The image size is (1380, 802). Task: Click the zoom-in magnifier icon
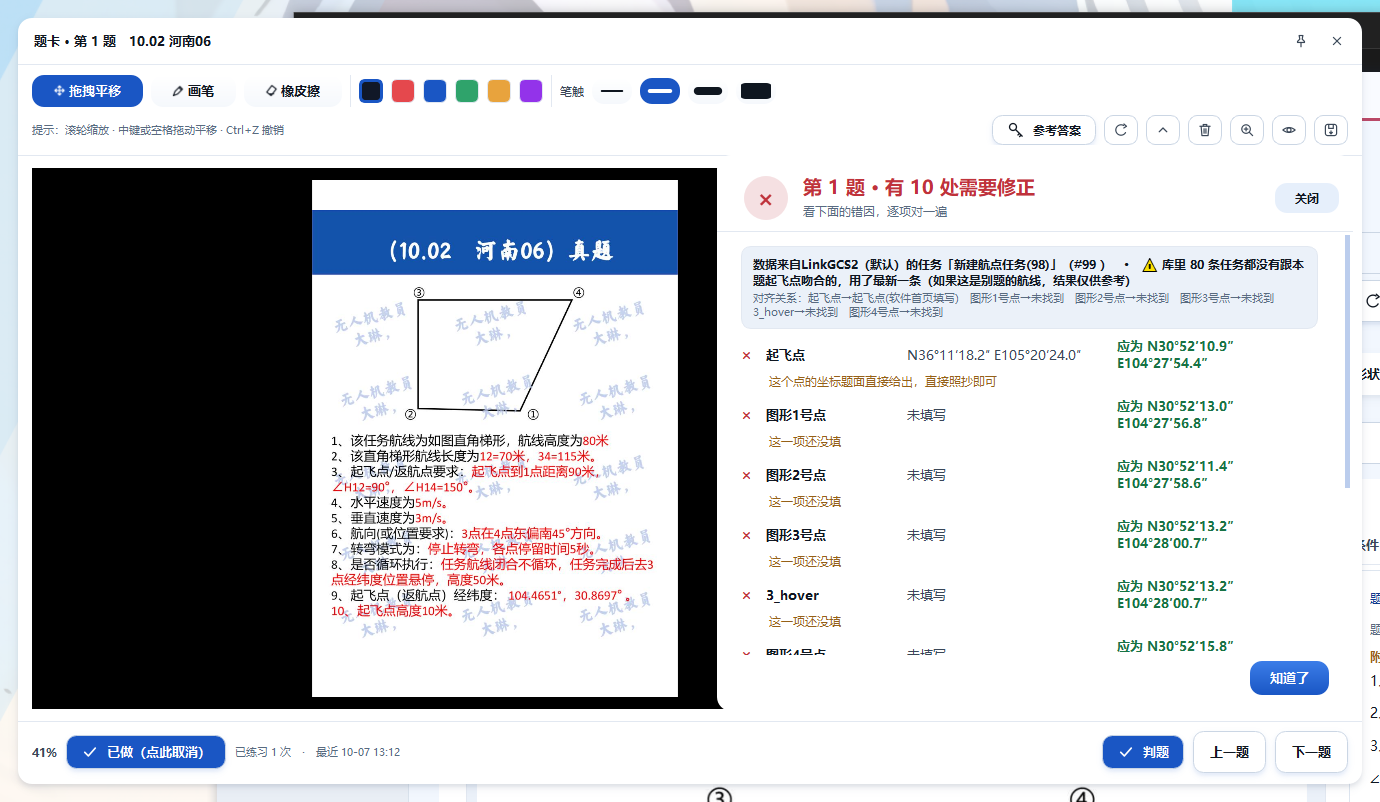click(1247, 130)
